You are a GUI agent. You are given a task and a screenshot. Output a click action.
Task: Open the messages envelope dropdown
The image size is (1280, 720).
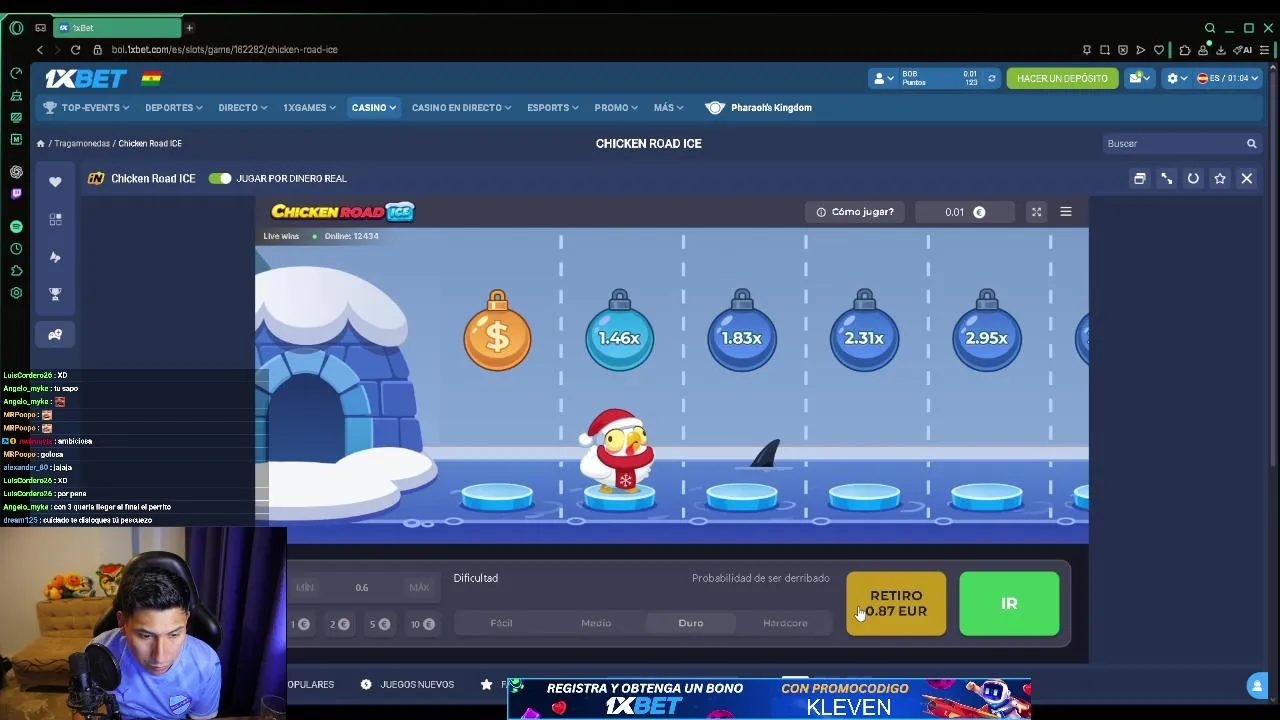point(1140,78)
